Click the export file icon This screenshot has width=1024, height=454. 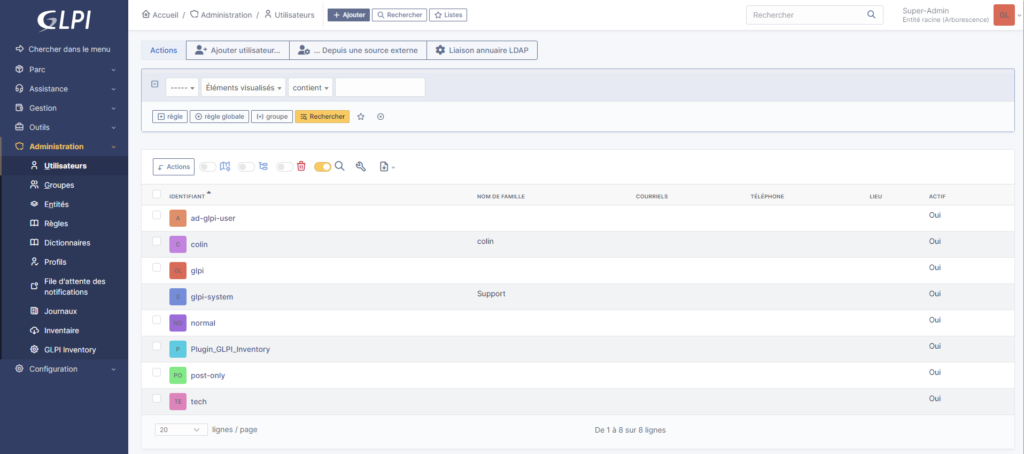[x=384, y=167]
